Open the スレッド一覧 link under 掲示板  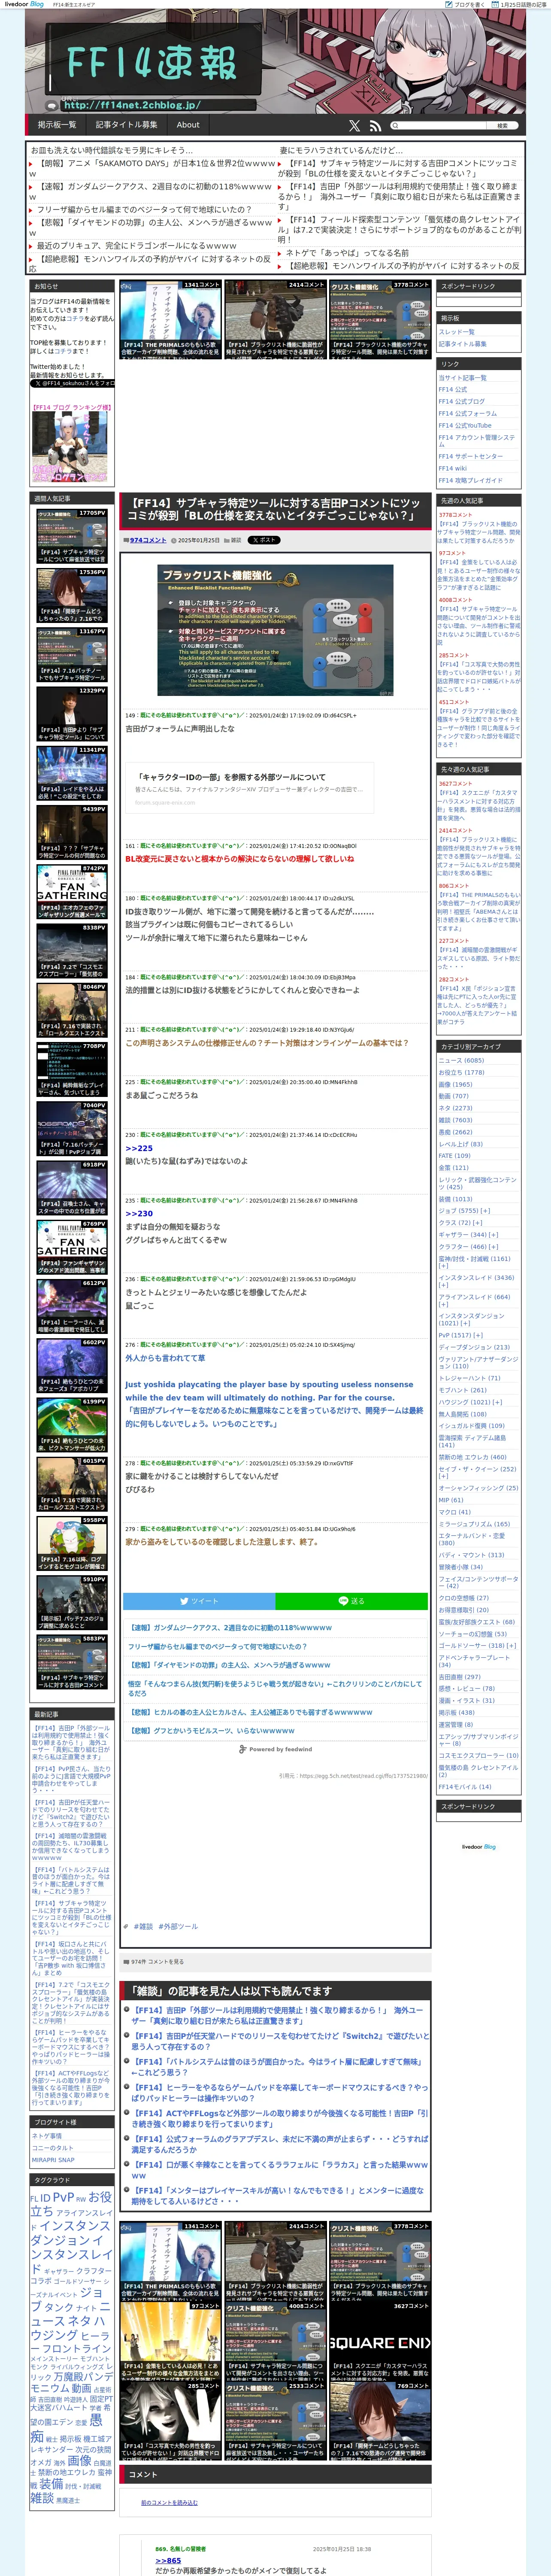456,332
